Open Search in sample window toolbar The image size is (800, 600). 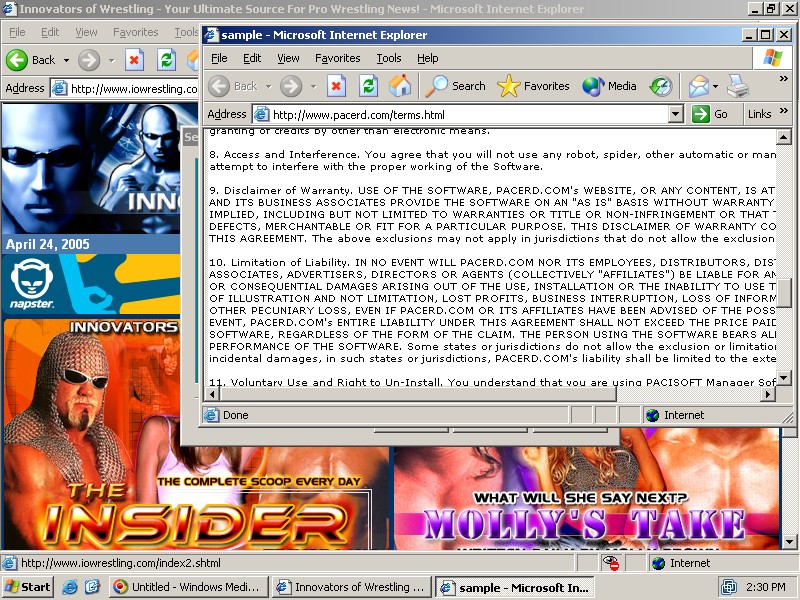pyautogui.click(x=456, y=86)
